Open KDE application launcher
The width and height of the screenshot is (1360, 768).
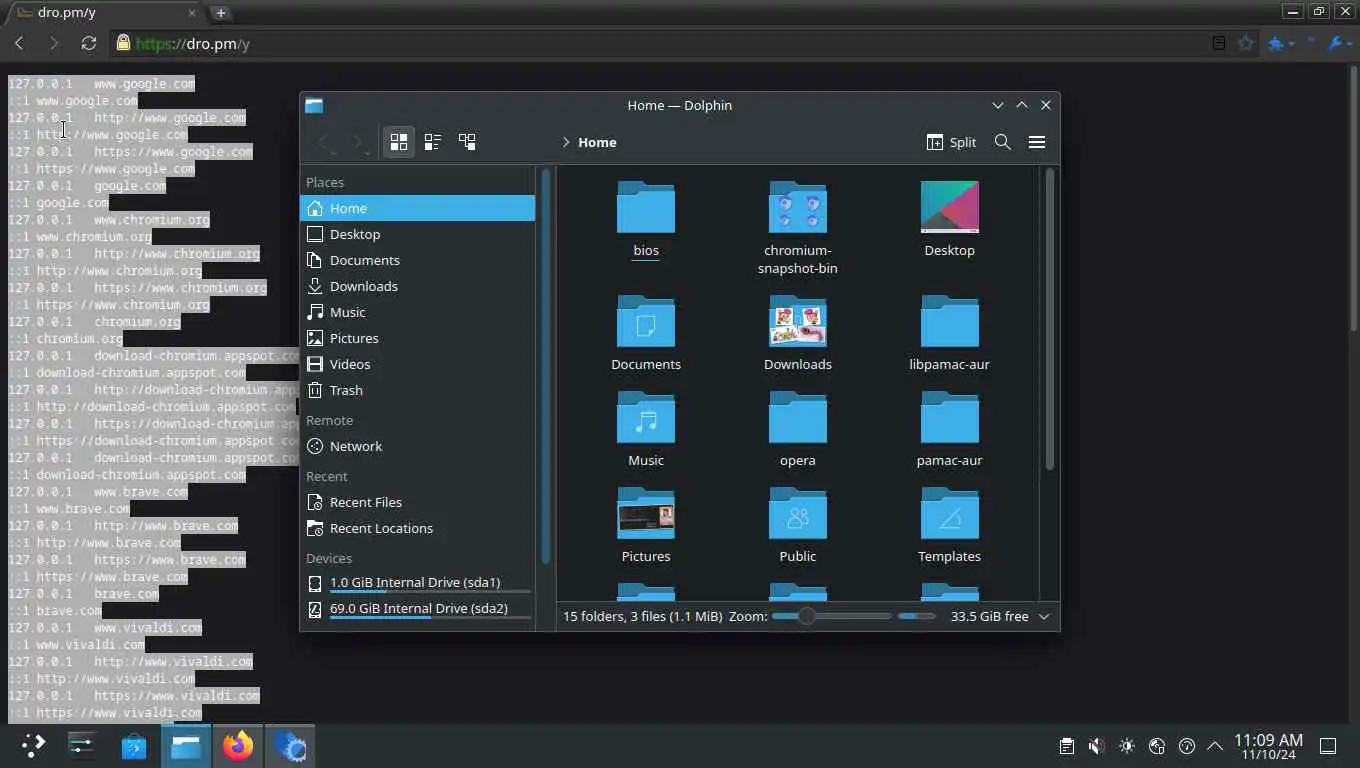(x=33, y=745)
